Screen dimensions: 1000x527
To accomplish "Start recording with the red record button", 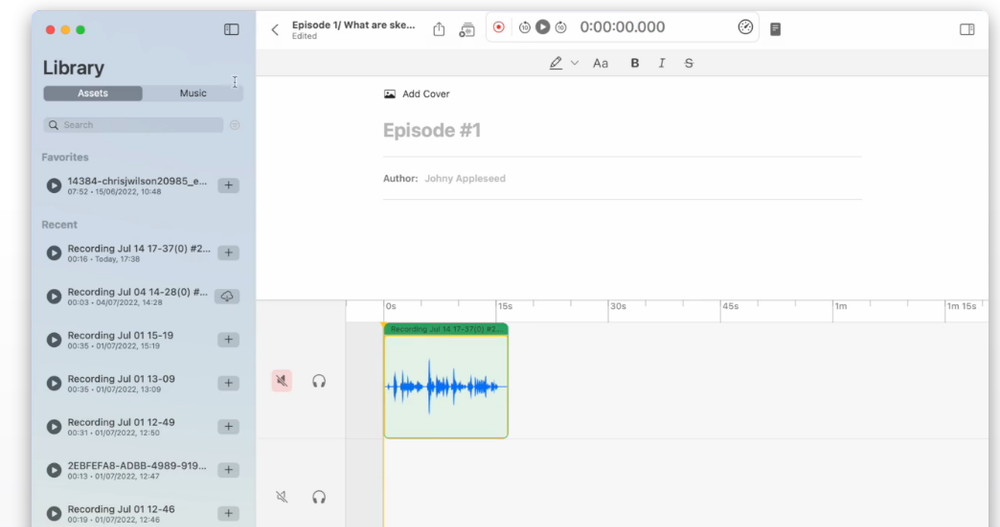I will [499, 27].
